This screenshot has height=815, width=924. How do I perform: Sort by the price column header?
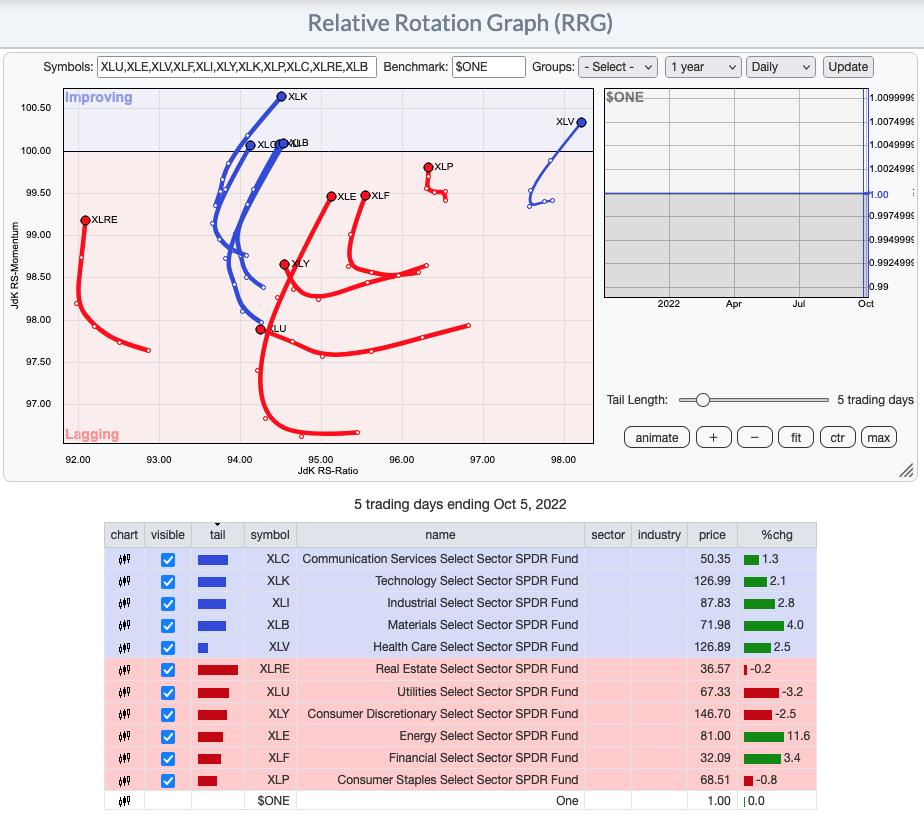point(712,535)
